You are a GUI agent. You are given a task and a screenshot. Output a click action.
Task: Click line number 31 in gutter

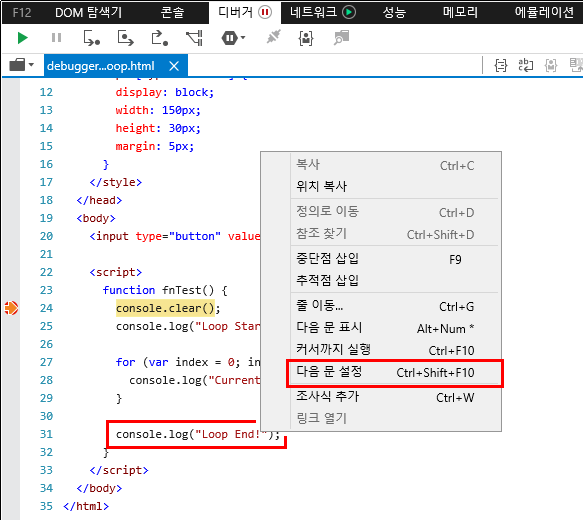(46, 434)
